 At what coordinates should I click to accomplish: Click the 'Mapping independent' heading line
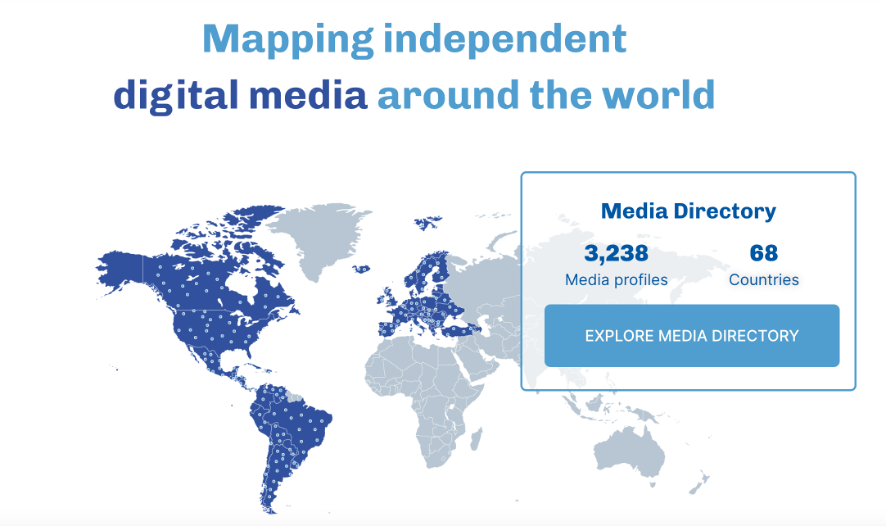coord(414,40)
